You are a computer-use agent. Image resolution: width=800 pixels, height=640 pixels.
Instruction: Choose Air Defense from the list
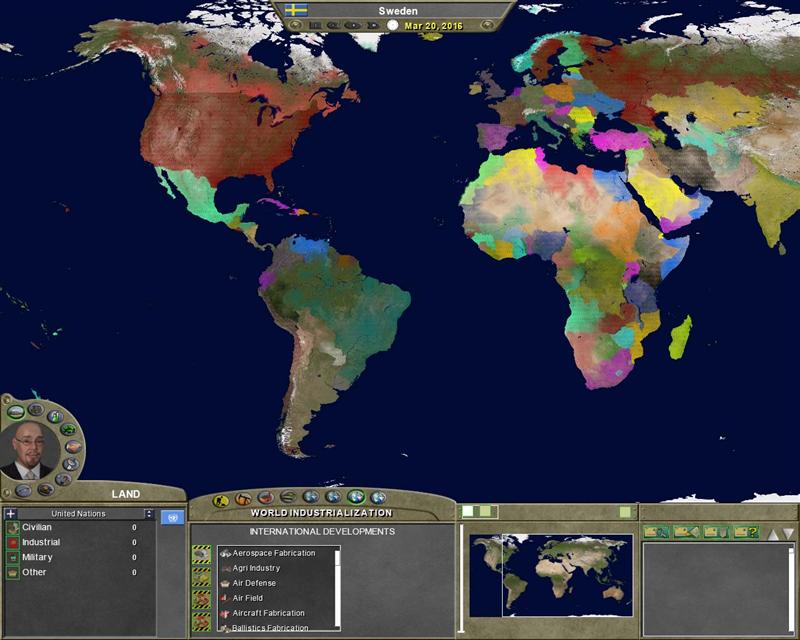tap(254, 583)
